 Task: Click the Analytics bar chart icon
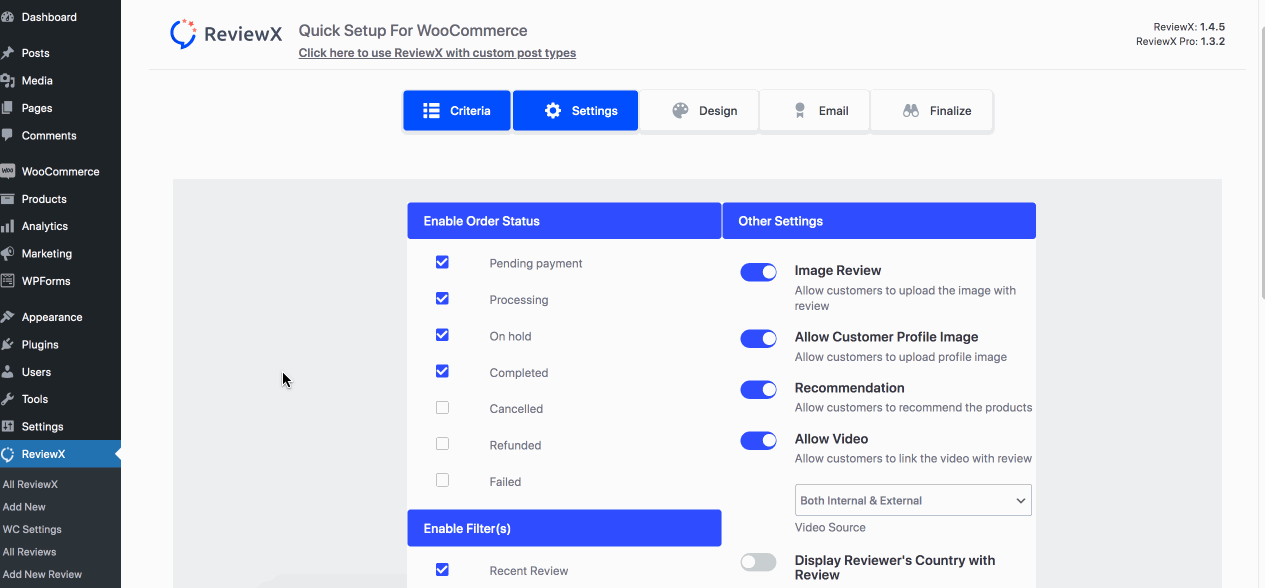[x=7, y=226]
